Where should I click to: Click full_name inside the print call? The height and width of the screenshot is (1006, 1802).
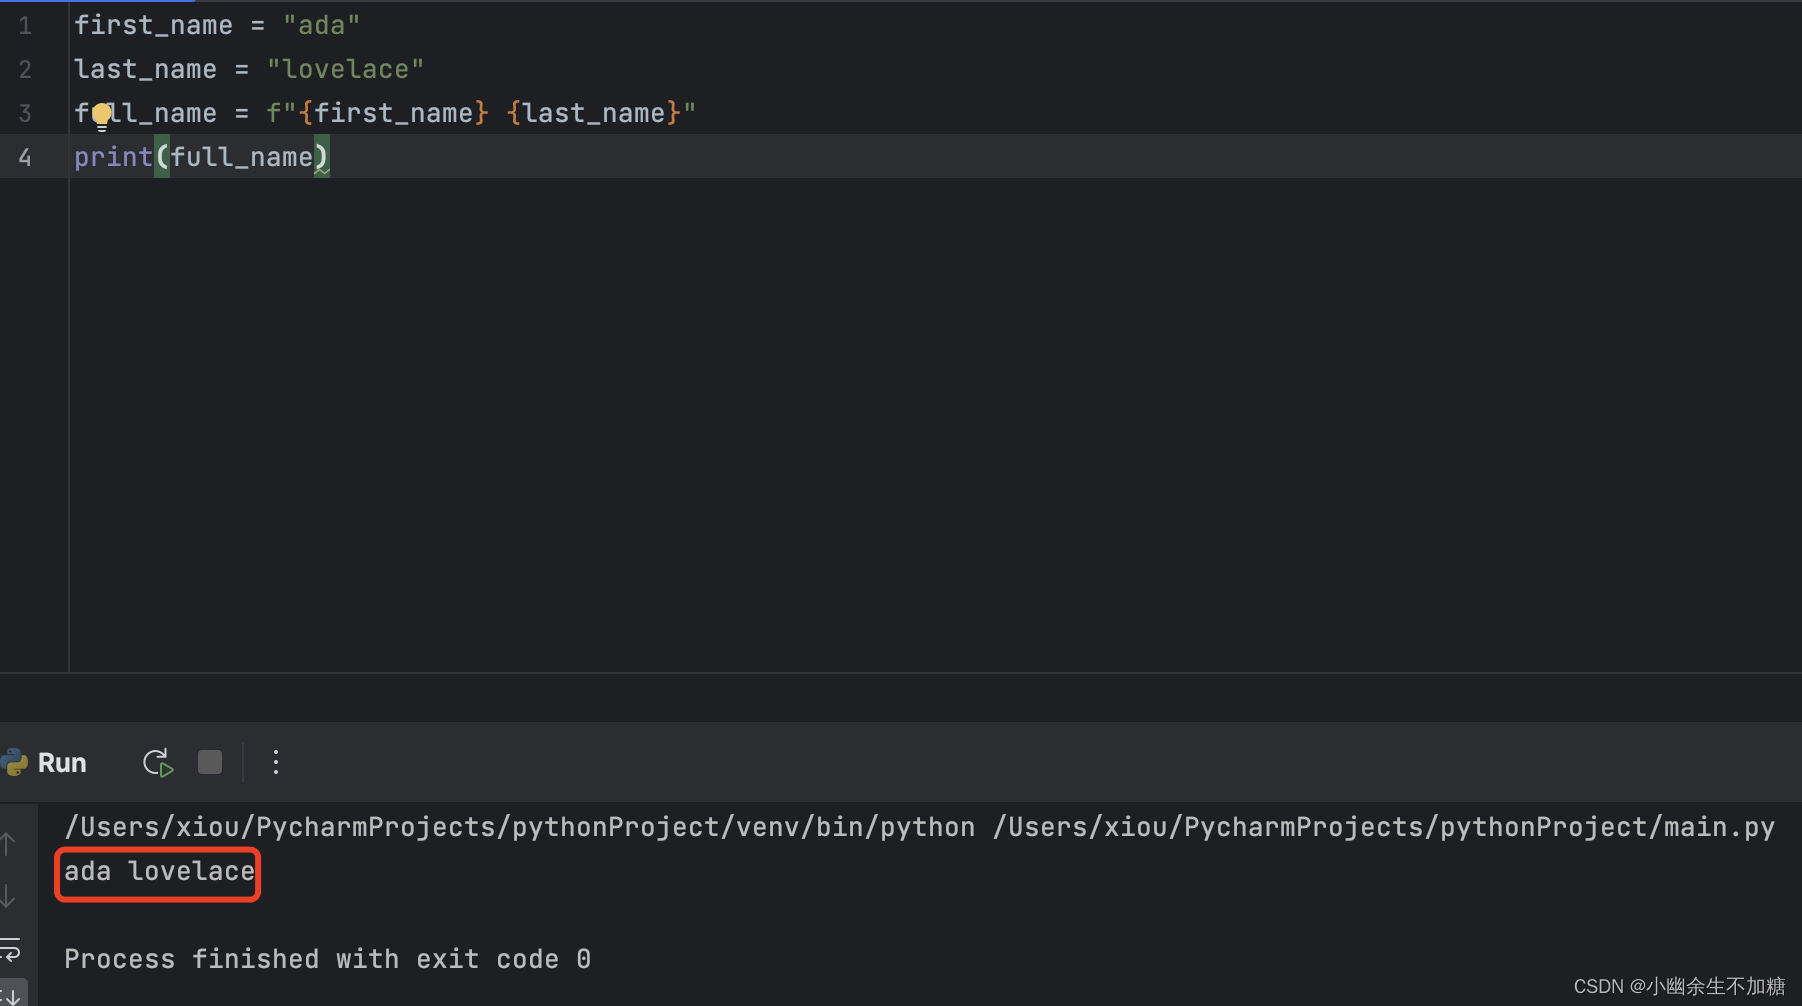click(x=241, y=157)
